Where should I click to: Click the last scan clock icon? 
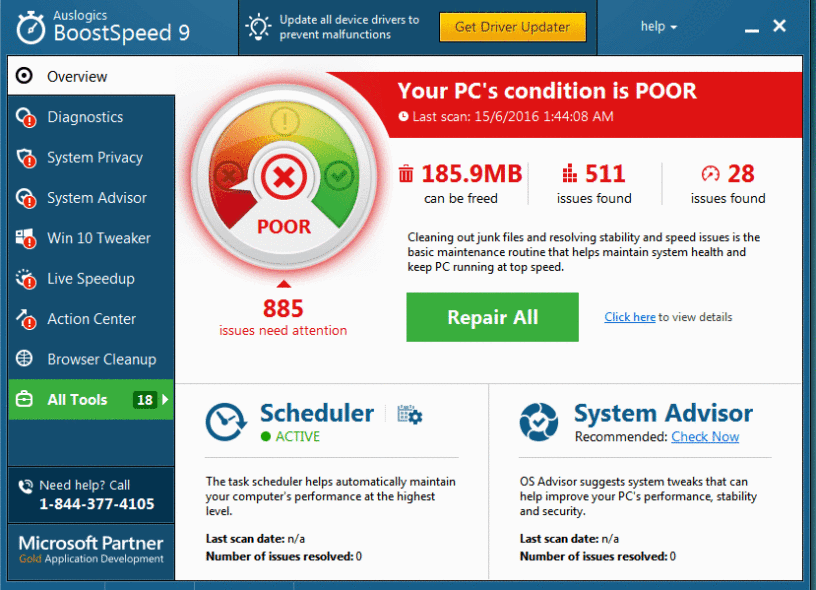[x=403, y=117]
